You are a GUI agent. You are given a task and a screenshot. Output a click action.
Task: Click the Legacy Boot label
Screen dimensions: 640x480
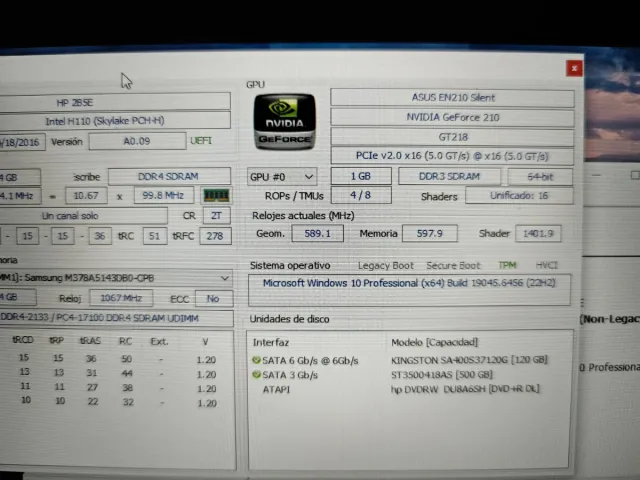click(x=386, y=266)
